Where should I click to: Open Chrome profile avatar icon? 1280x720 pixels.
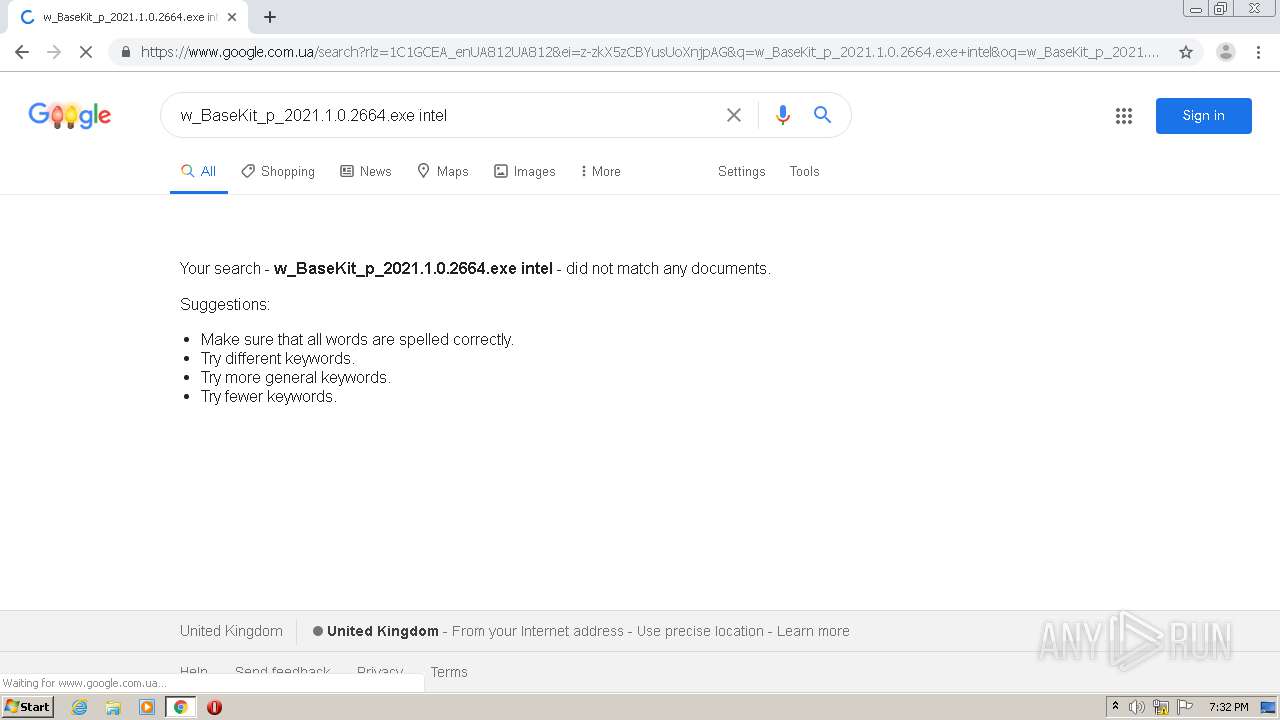(x=1226, y=52)
